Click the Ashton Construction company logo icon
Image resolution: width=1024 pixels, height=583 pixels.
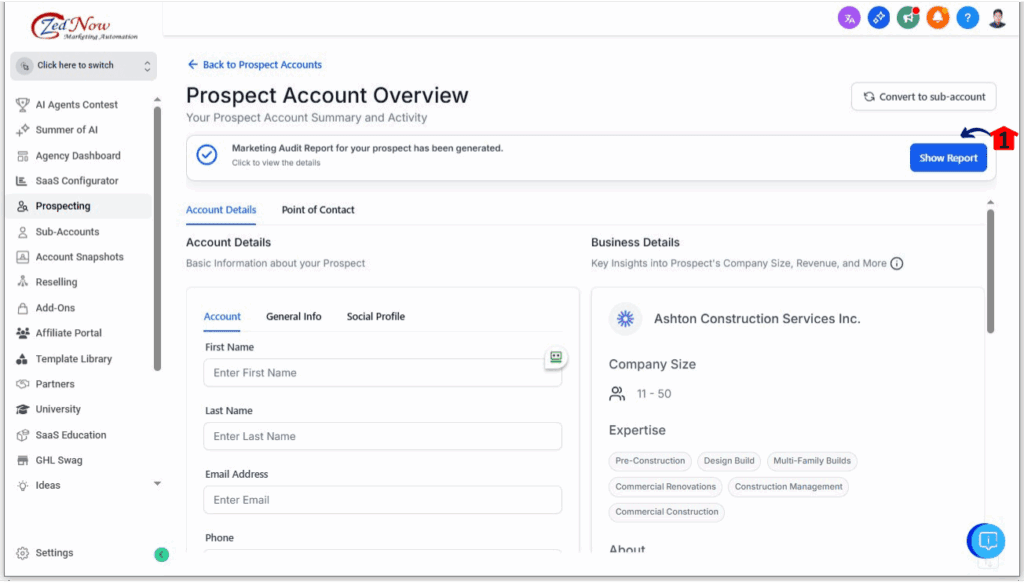point(625,319)
